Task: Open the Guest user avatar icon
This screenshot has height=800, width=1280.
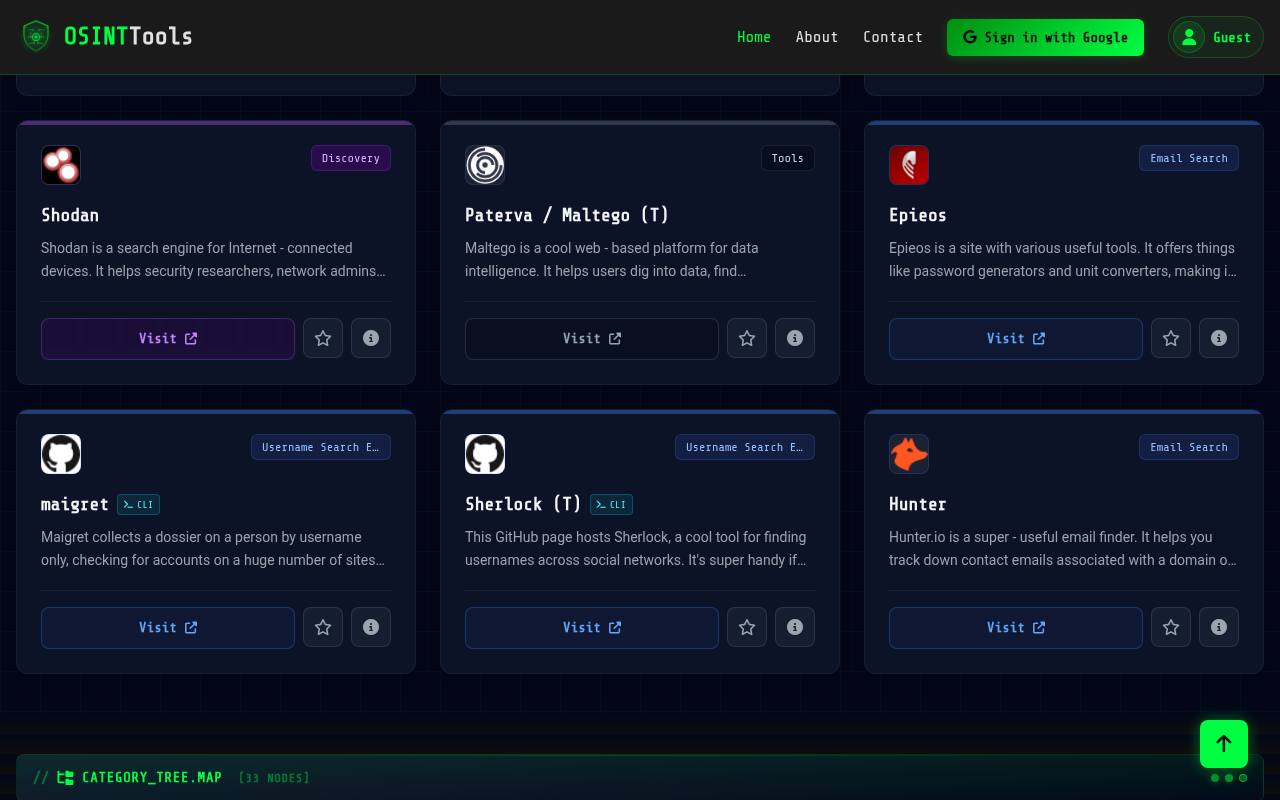Action: click(x=1189, y=37)
